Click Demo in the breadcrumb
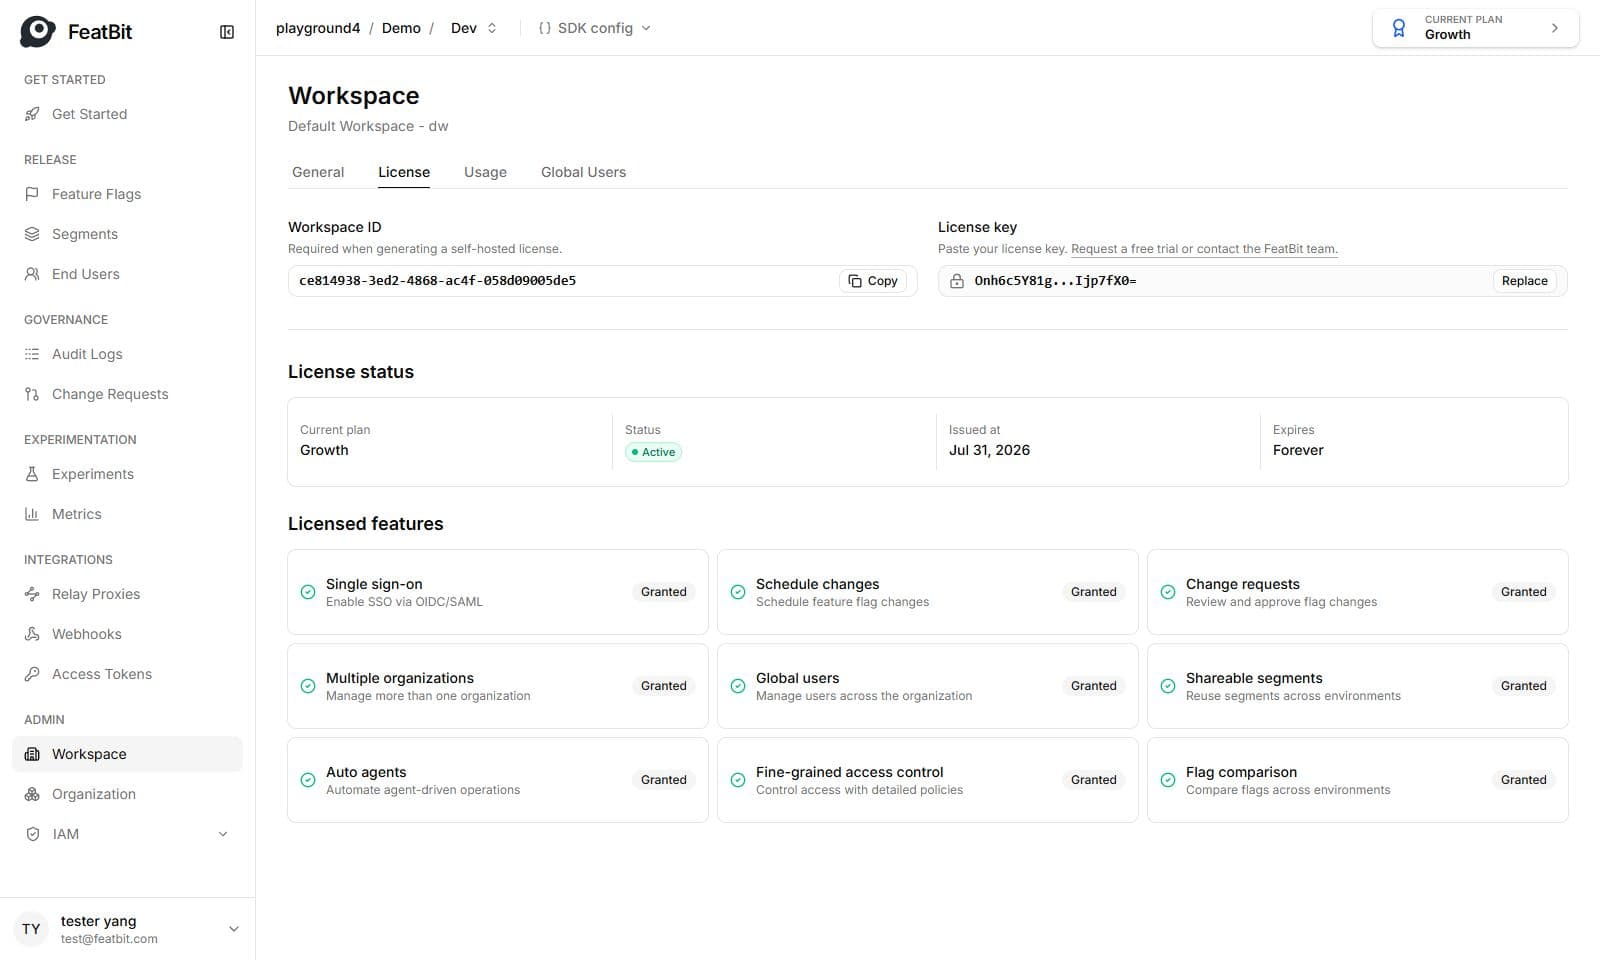Image resolution: width=1600 pixels, height=960 pixels. point(401,28)
